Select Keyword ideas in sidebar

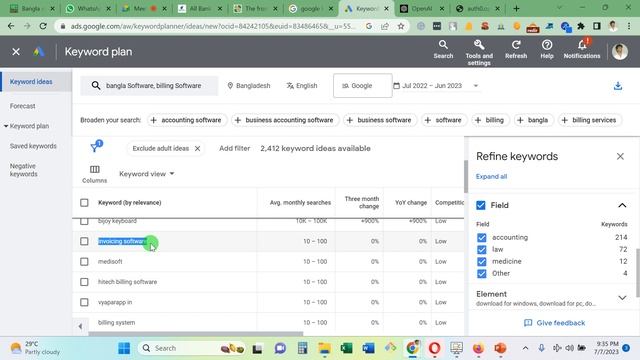tap(31, 82)
